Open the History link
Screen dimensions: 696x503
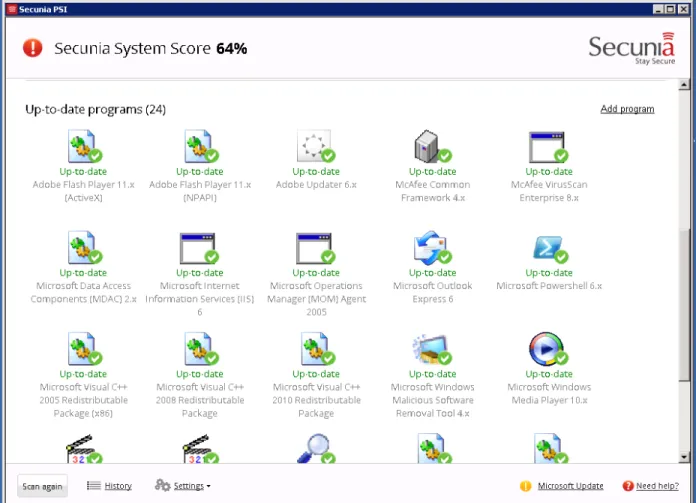pos(118,486)
